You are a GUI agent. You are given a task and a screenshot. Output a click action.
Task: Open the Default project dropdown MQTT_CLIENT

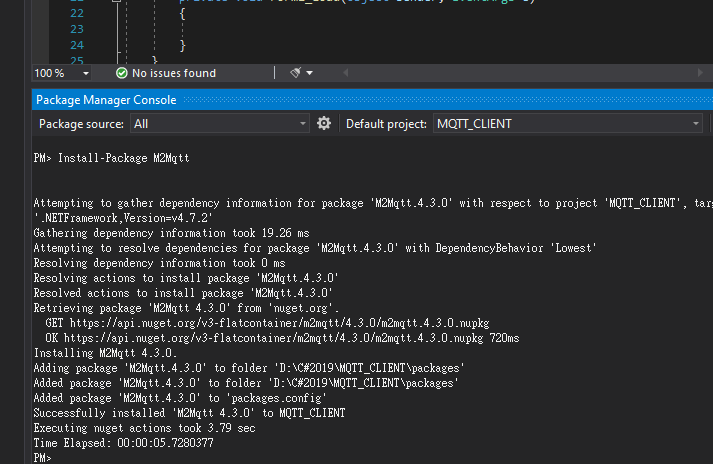(x=567, y=124)
